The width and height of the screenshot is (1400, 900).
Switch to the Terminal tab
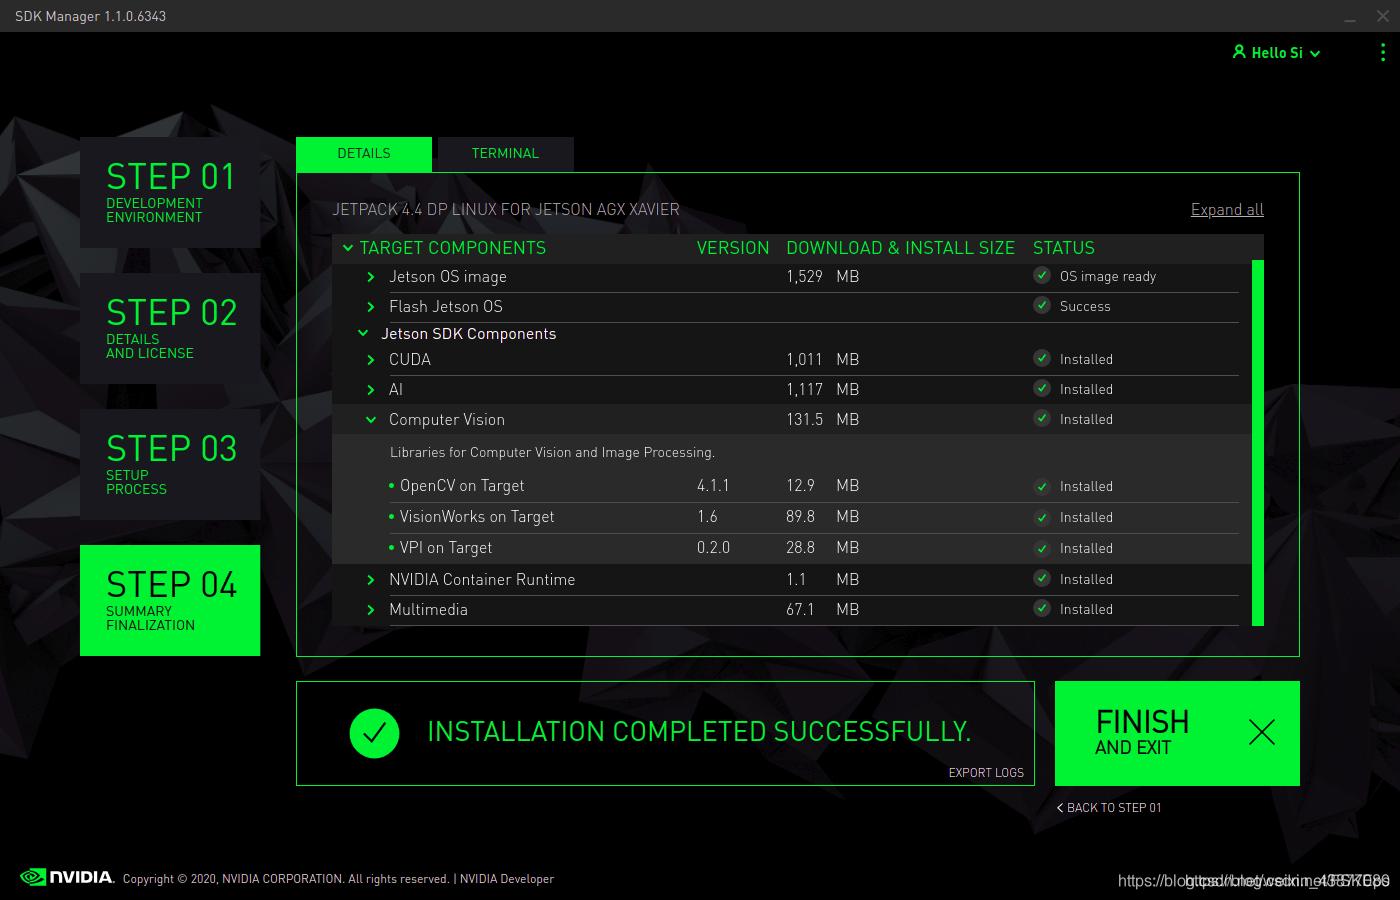(505, 154)
